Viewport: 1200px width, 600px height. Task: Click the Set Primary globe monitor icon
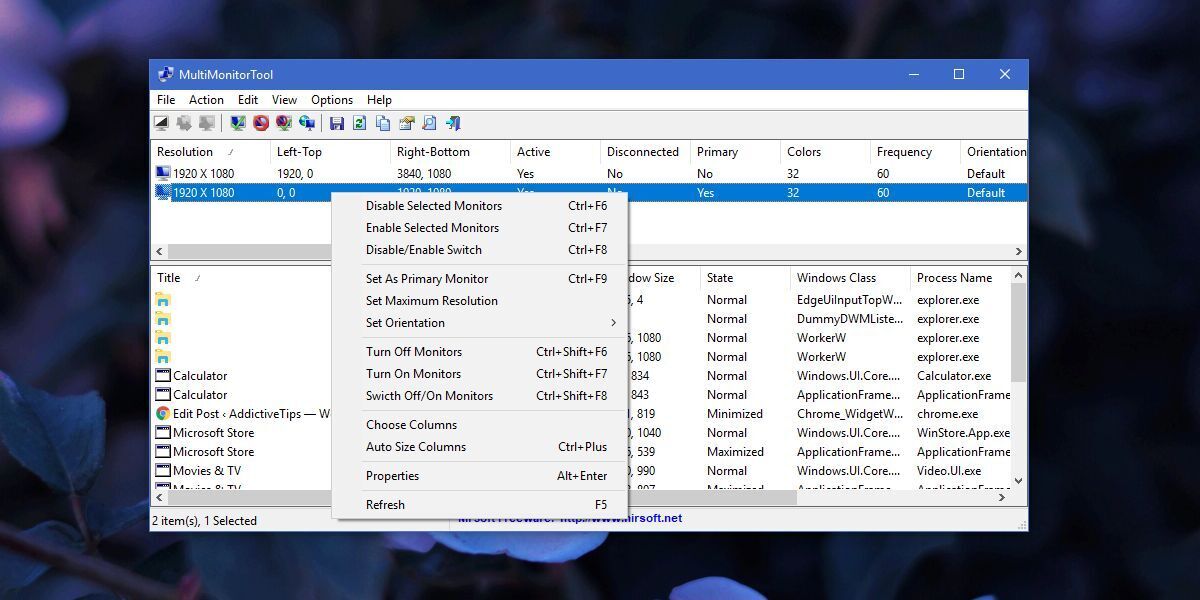pos(307,123)
